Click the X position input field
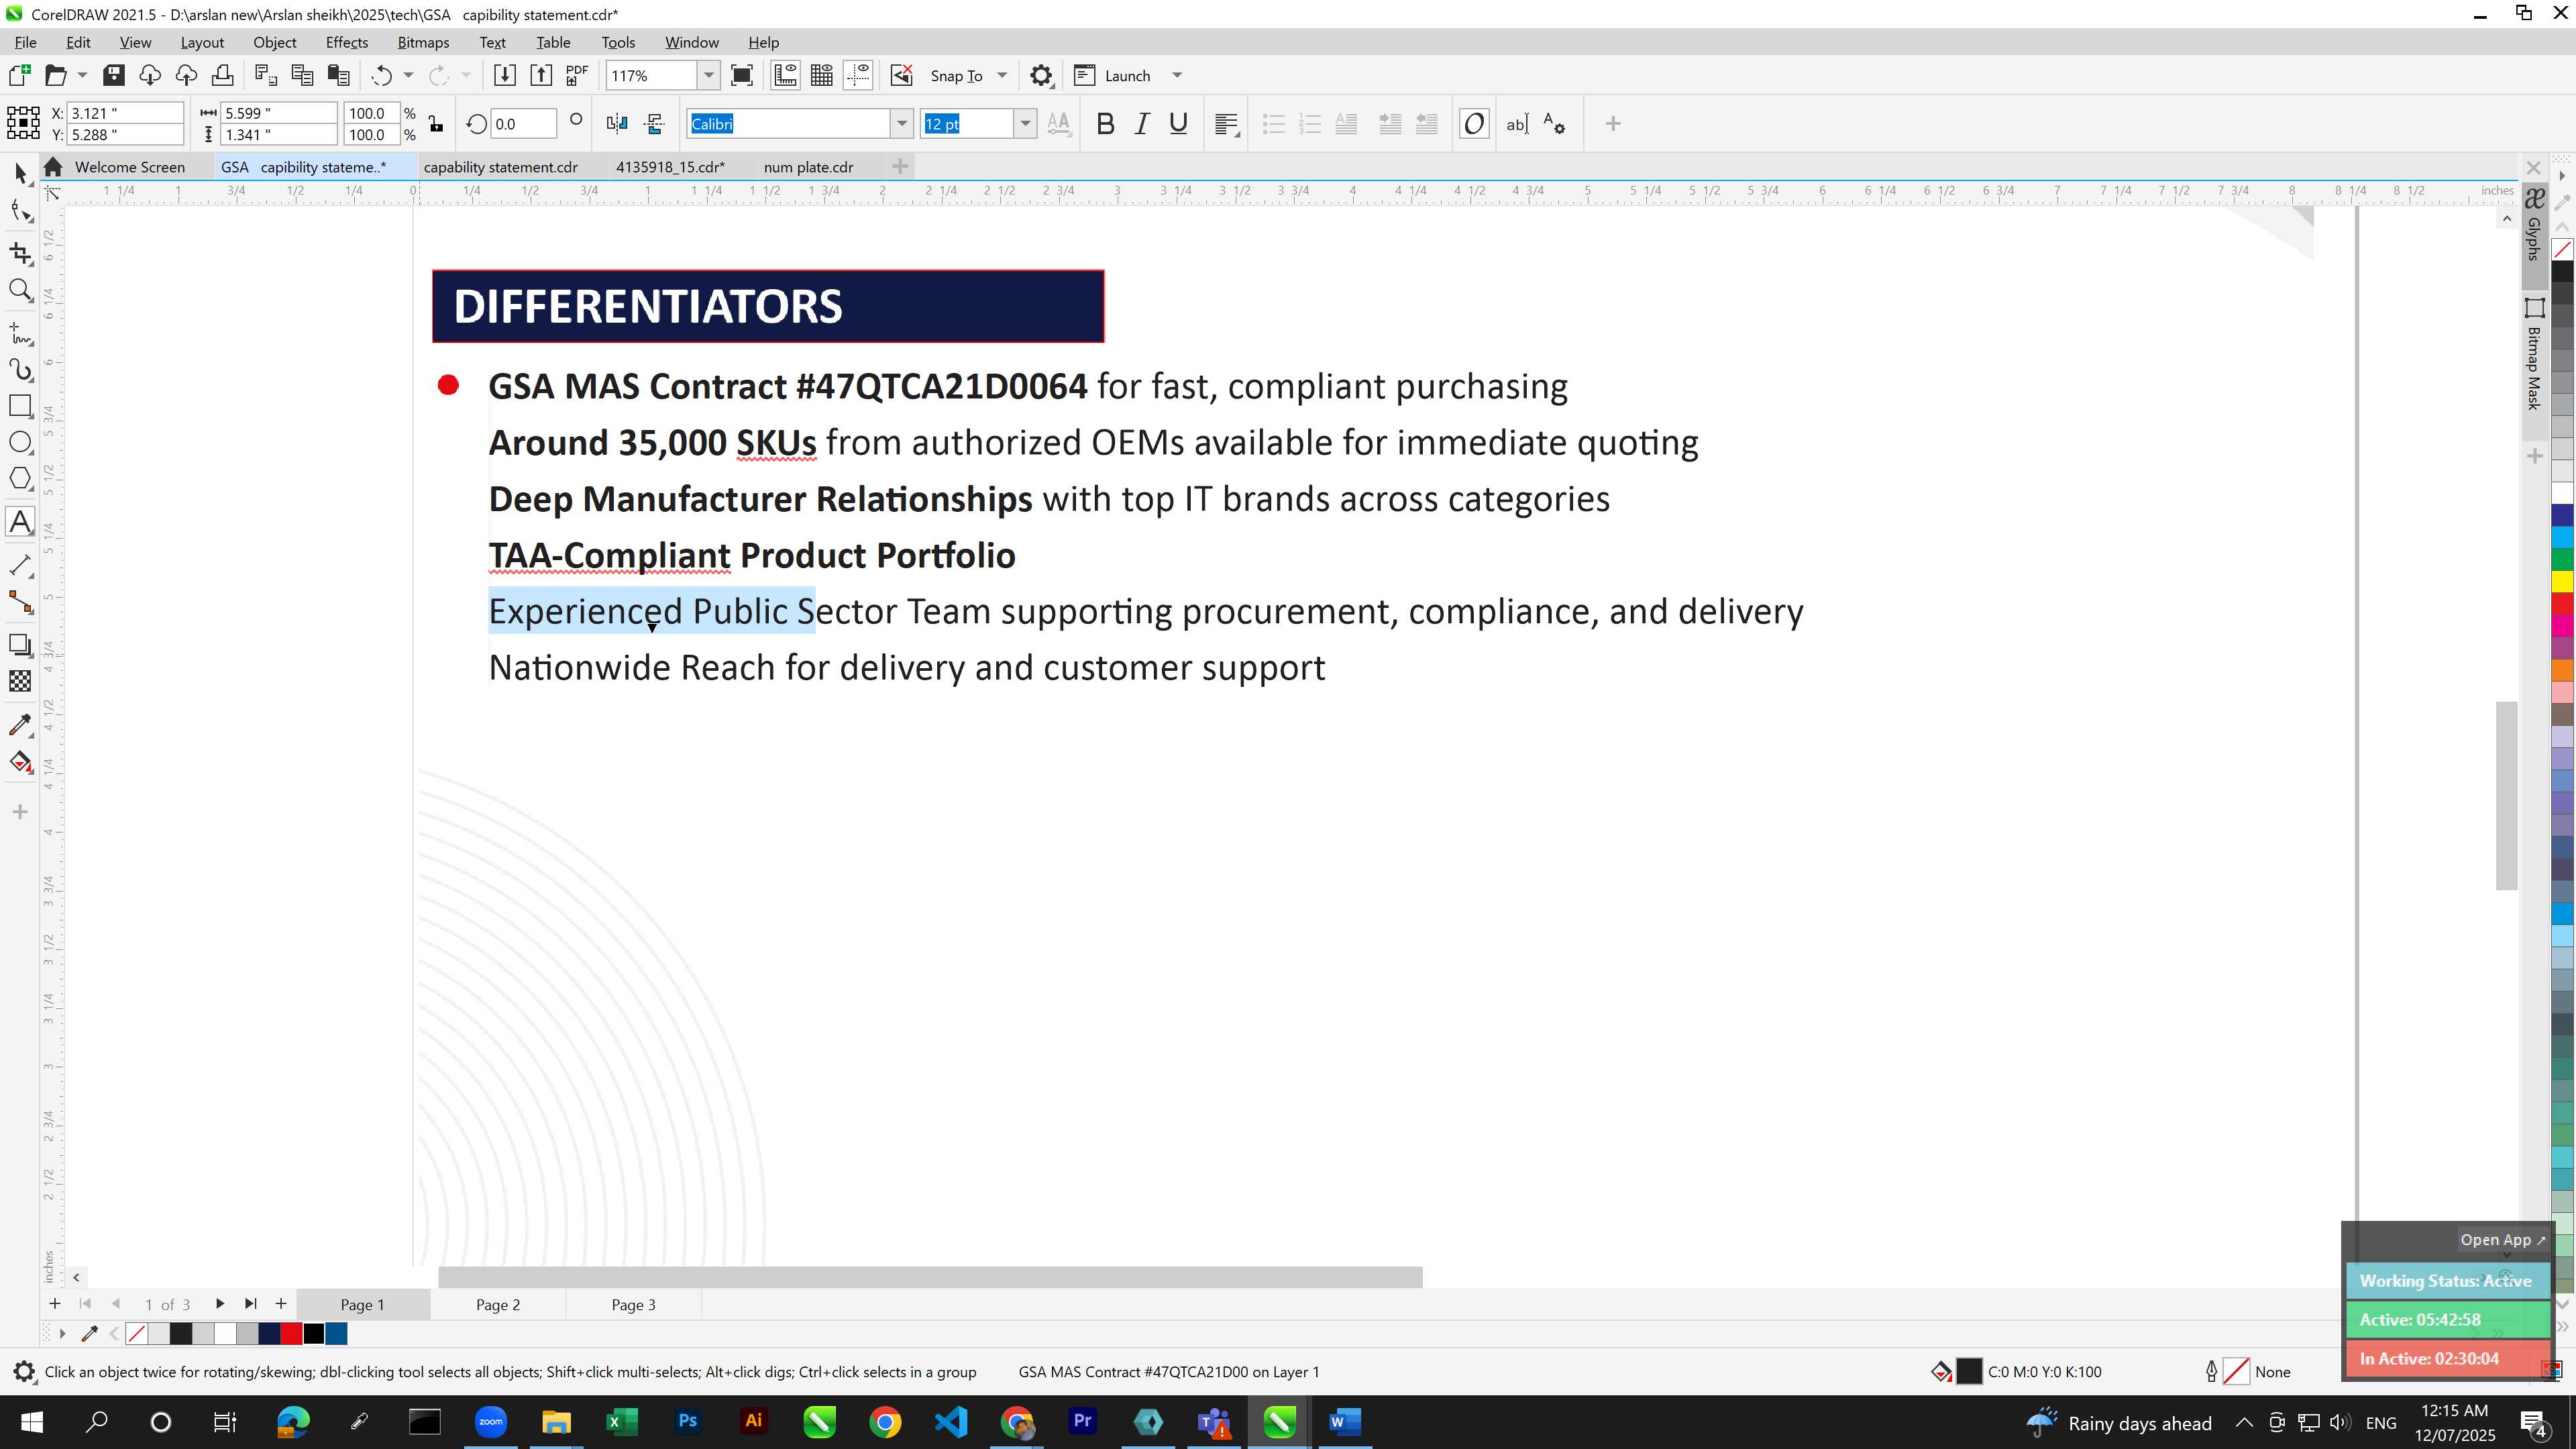The height and width of the screenshot is (1449, 2576). (x=125, y=113)
